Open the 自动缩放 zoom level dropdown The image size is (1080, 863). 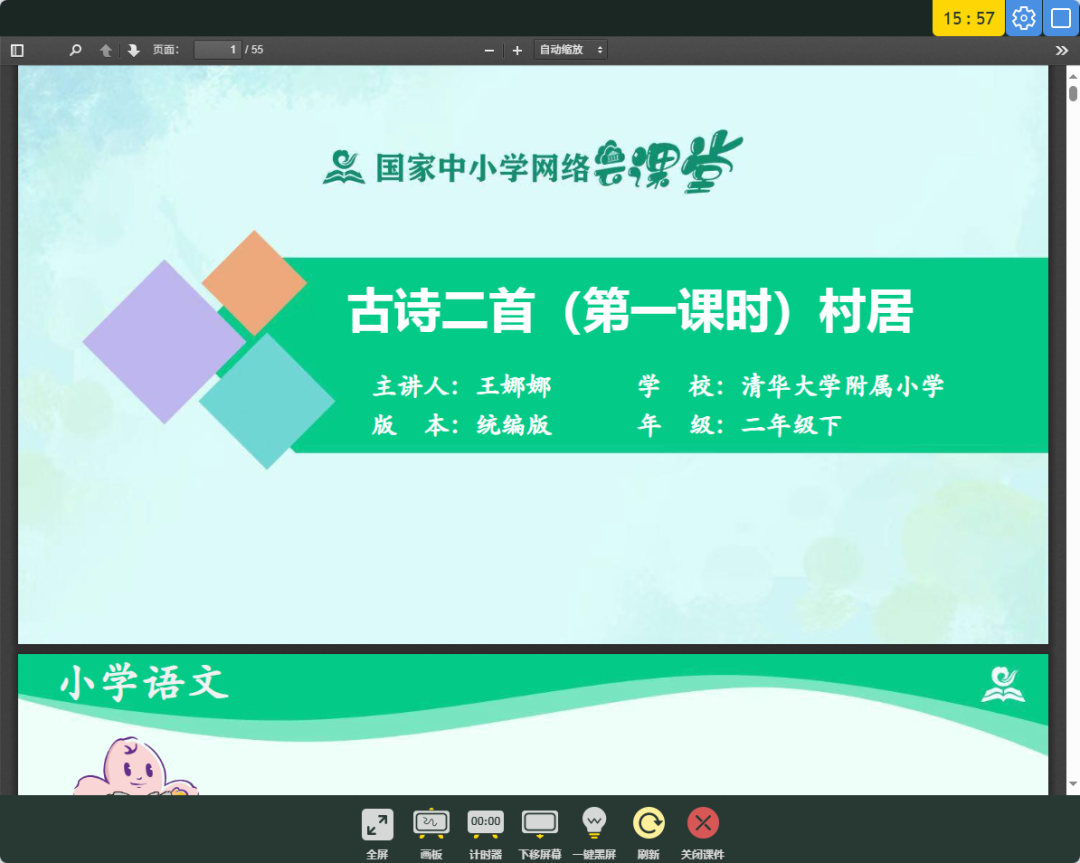[x=570, y=49]
